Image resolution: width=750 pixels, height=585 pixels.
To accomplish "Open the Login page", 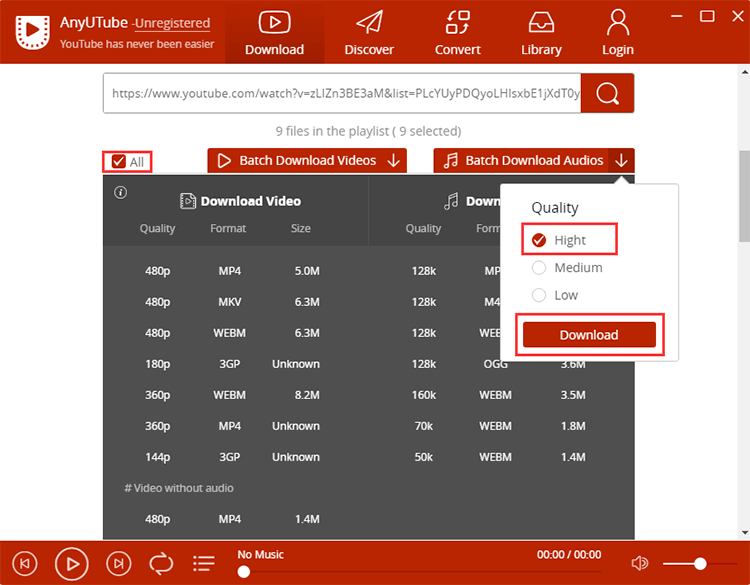I will pos(618,33).
